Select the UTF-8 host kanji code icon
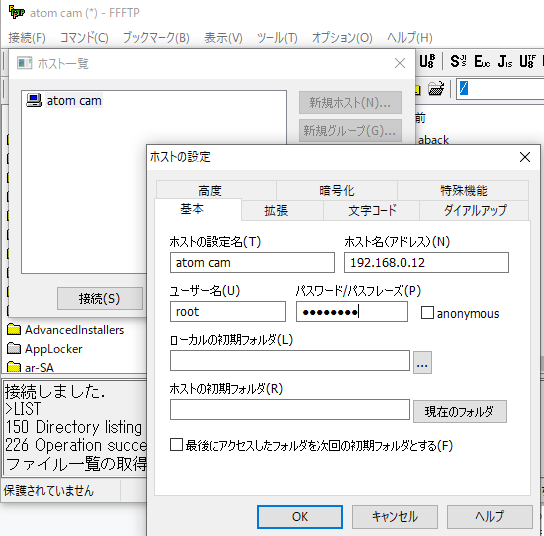The height and width of the screenshot is (536, 544). click(x=528, y=61)
